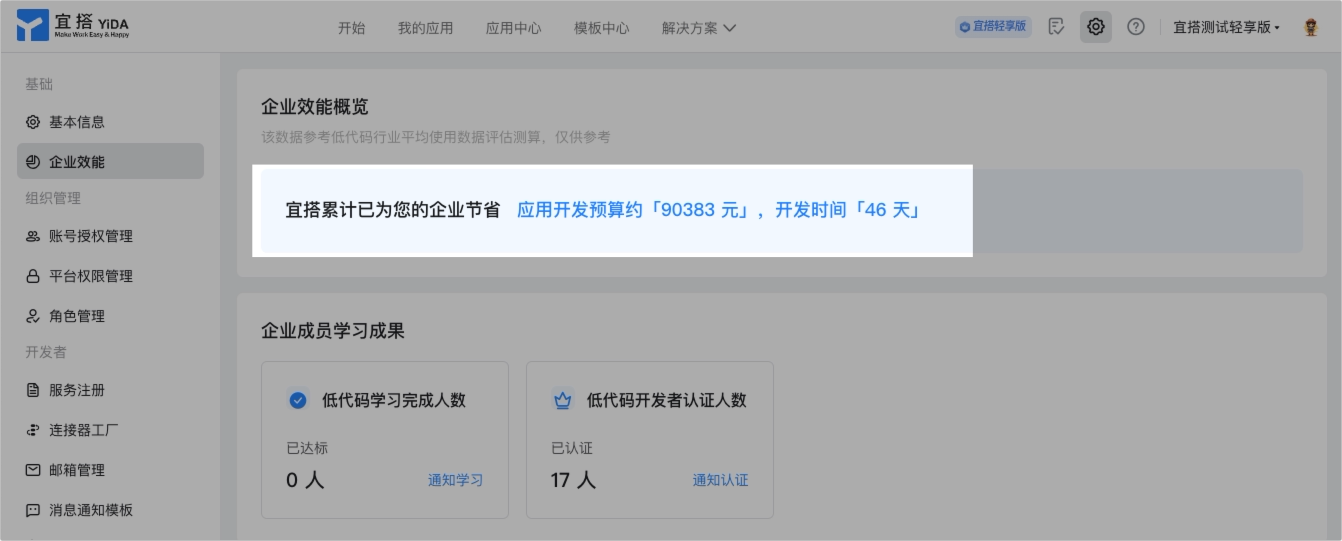This screenshot has height=541, width=1342.
Task: Click the 邮箱管理 envelope icon
Action: [x=33, y=470]
